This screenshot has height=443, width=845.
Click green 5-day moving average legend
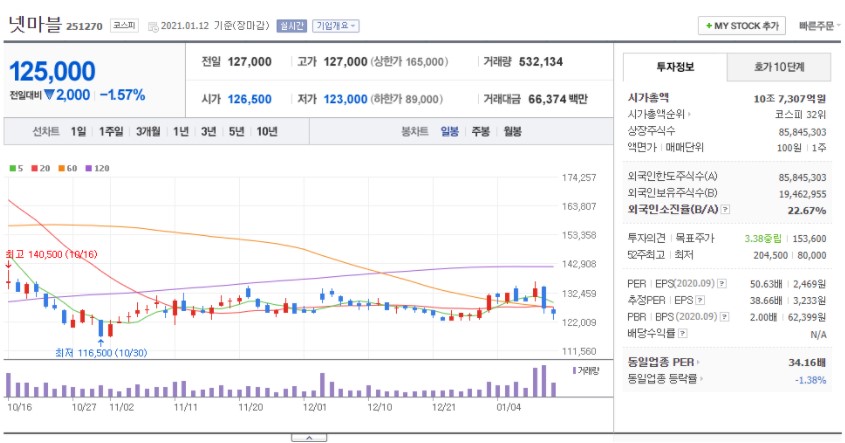(x=16, y=168)
